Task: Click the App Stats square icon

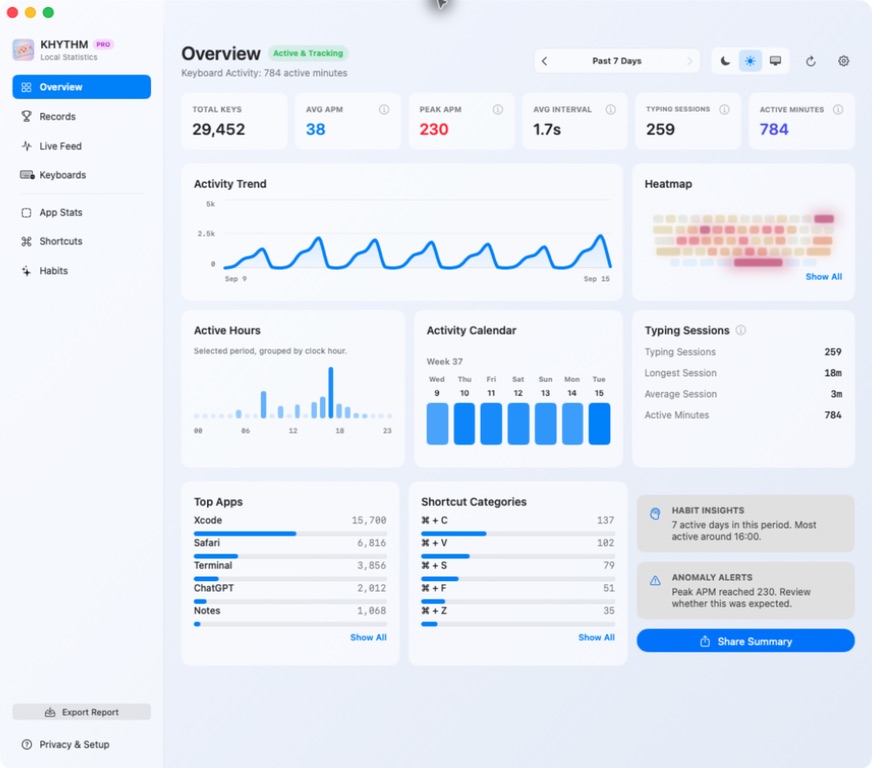Action: coord(26,212)
